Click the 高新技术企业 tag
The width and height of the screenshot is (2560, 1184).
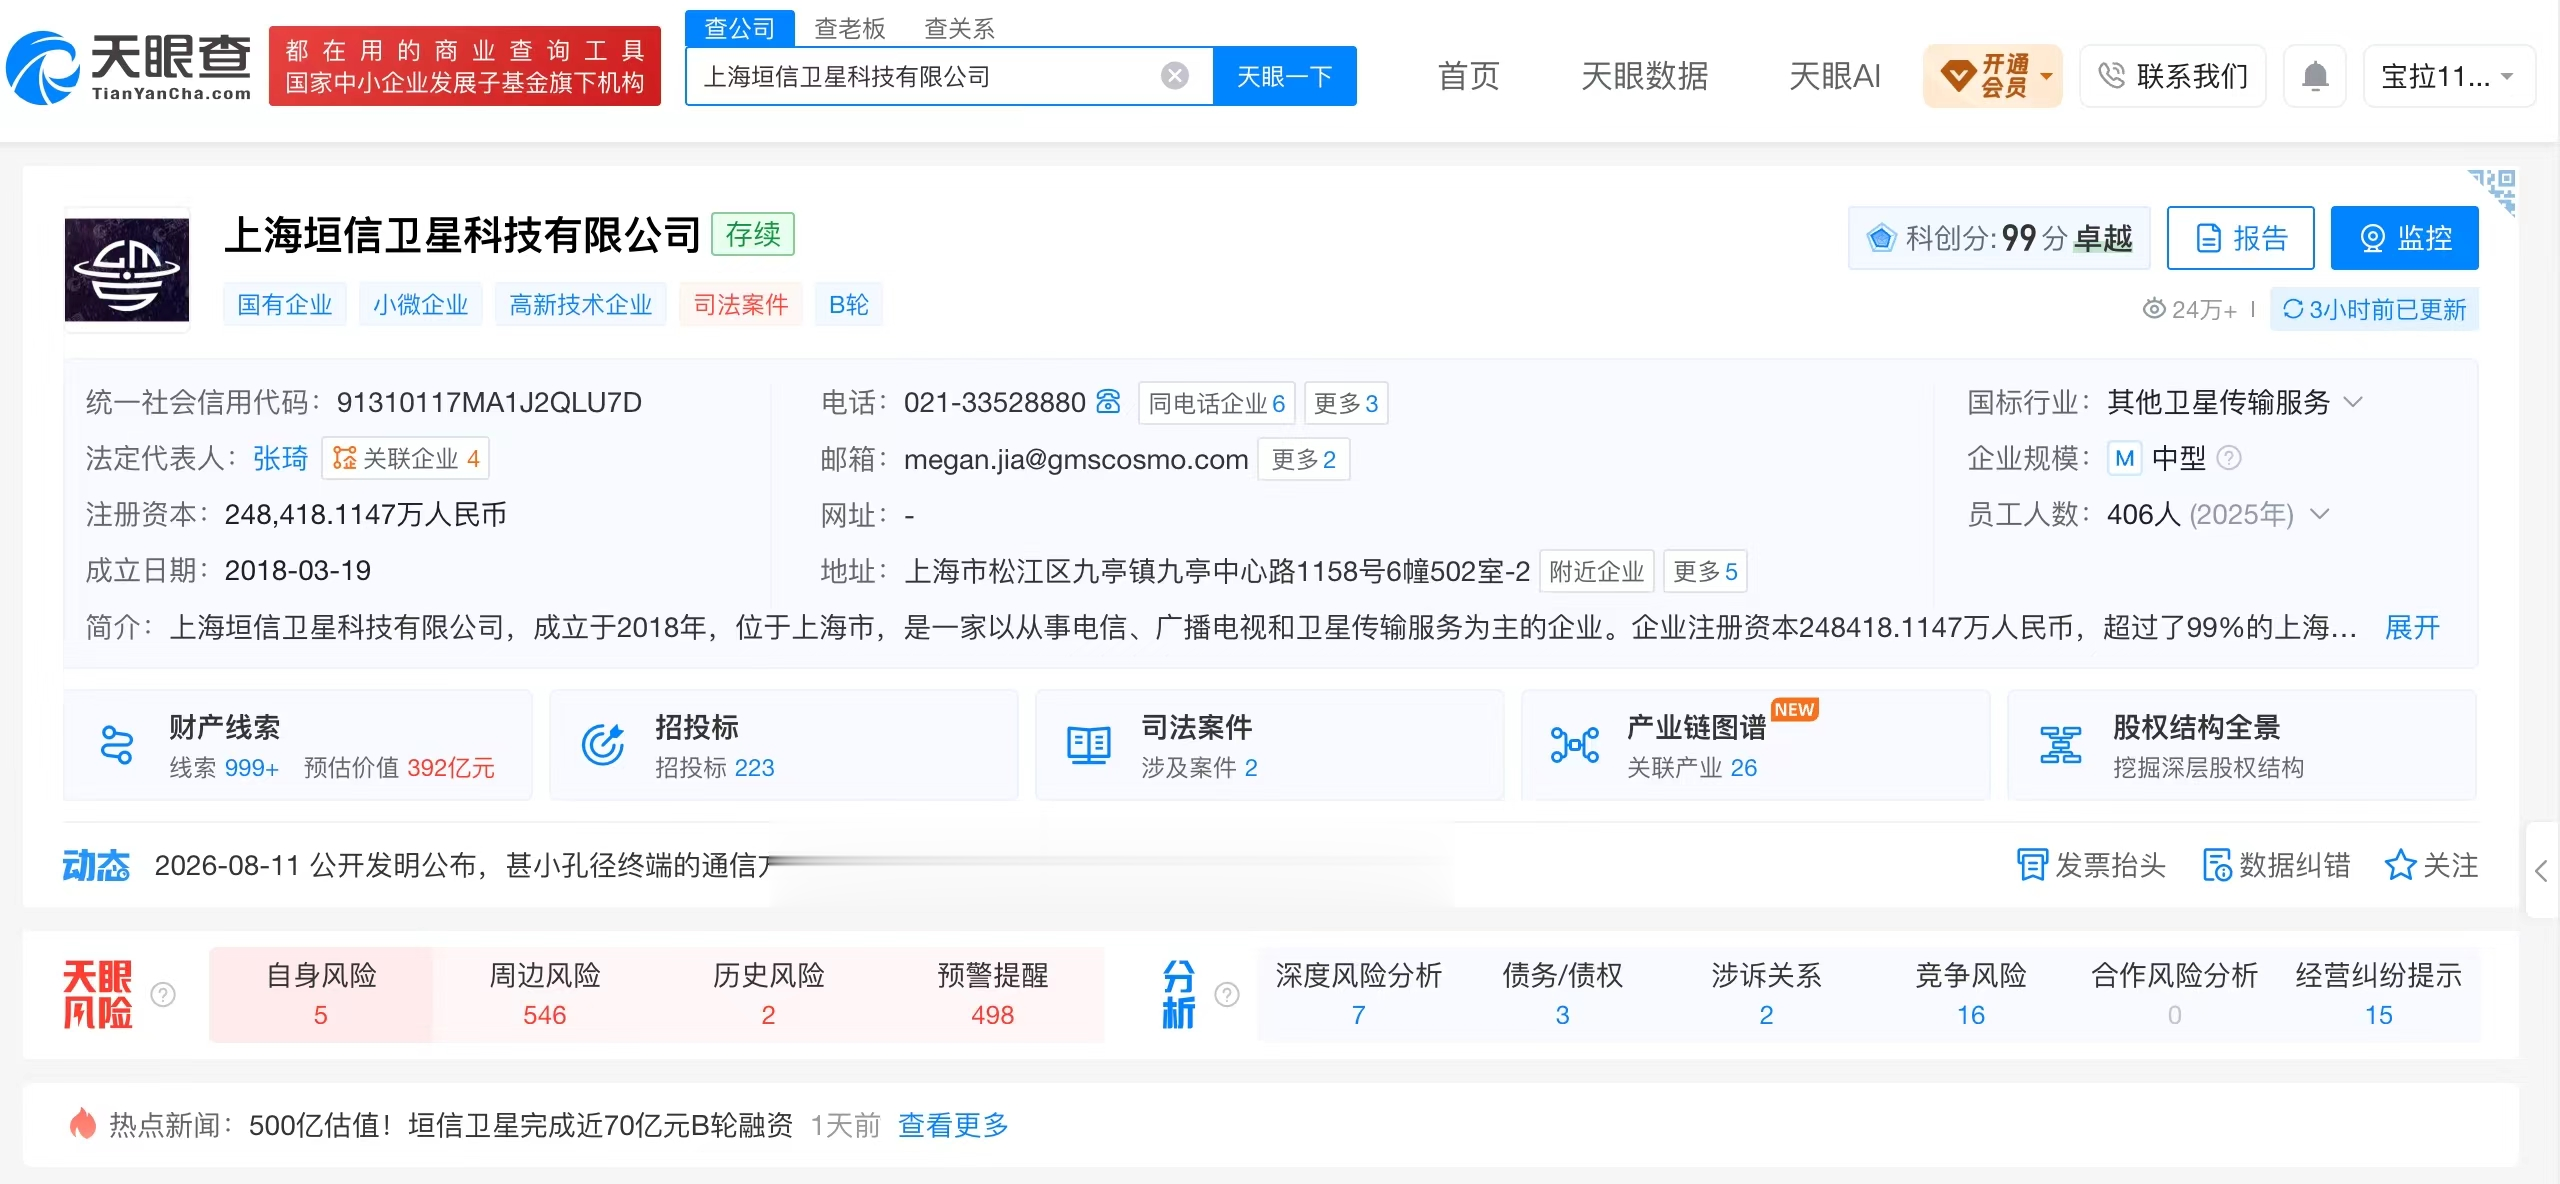[x=581, y=304]
